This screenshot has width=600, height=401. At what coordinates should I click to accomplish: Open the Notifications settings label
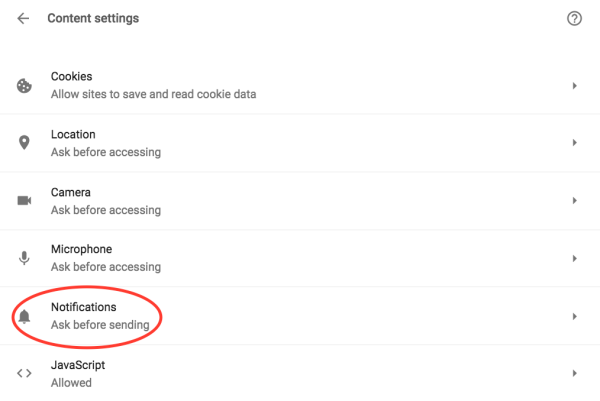(84, 307)
